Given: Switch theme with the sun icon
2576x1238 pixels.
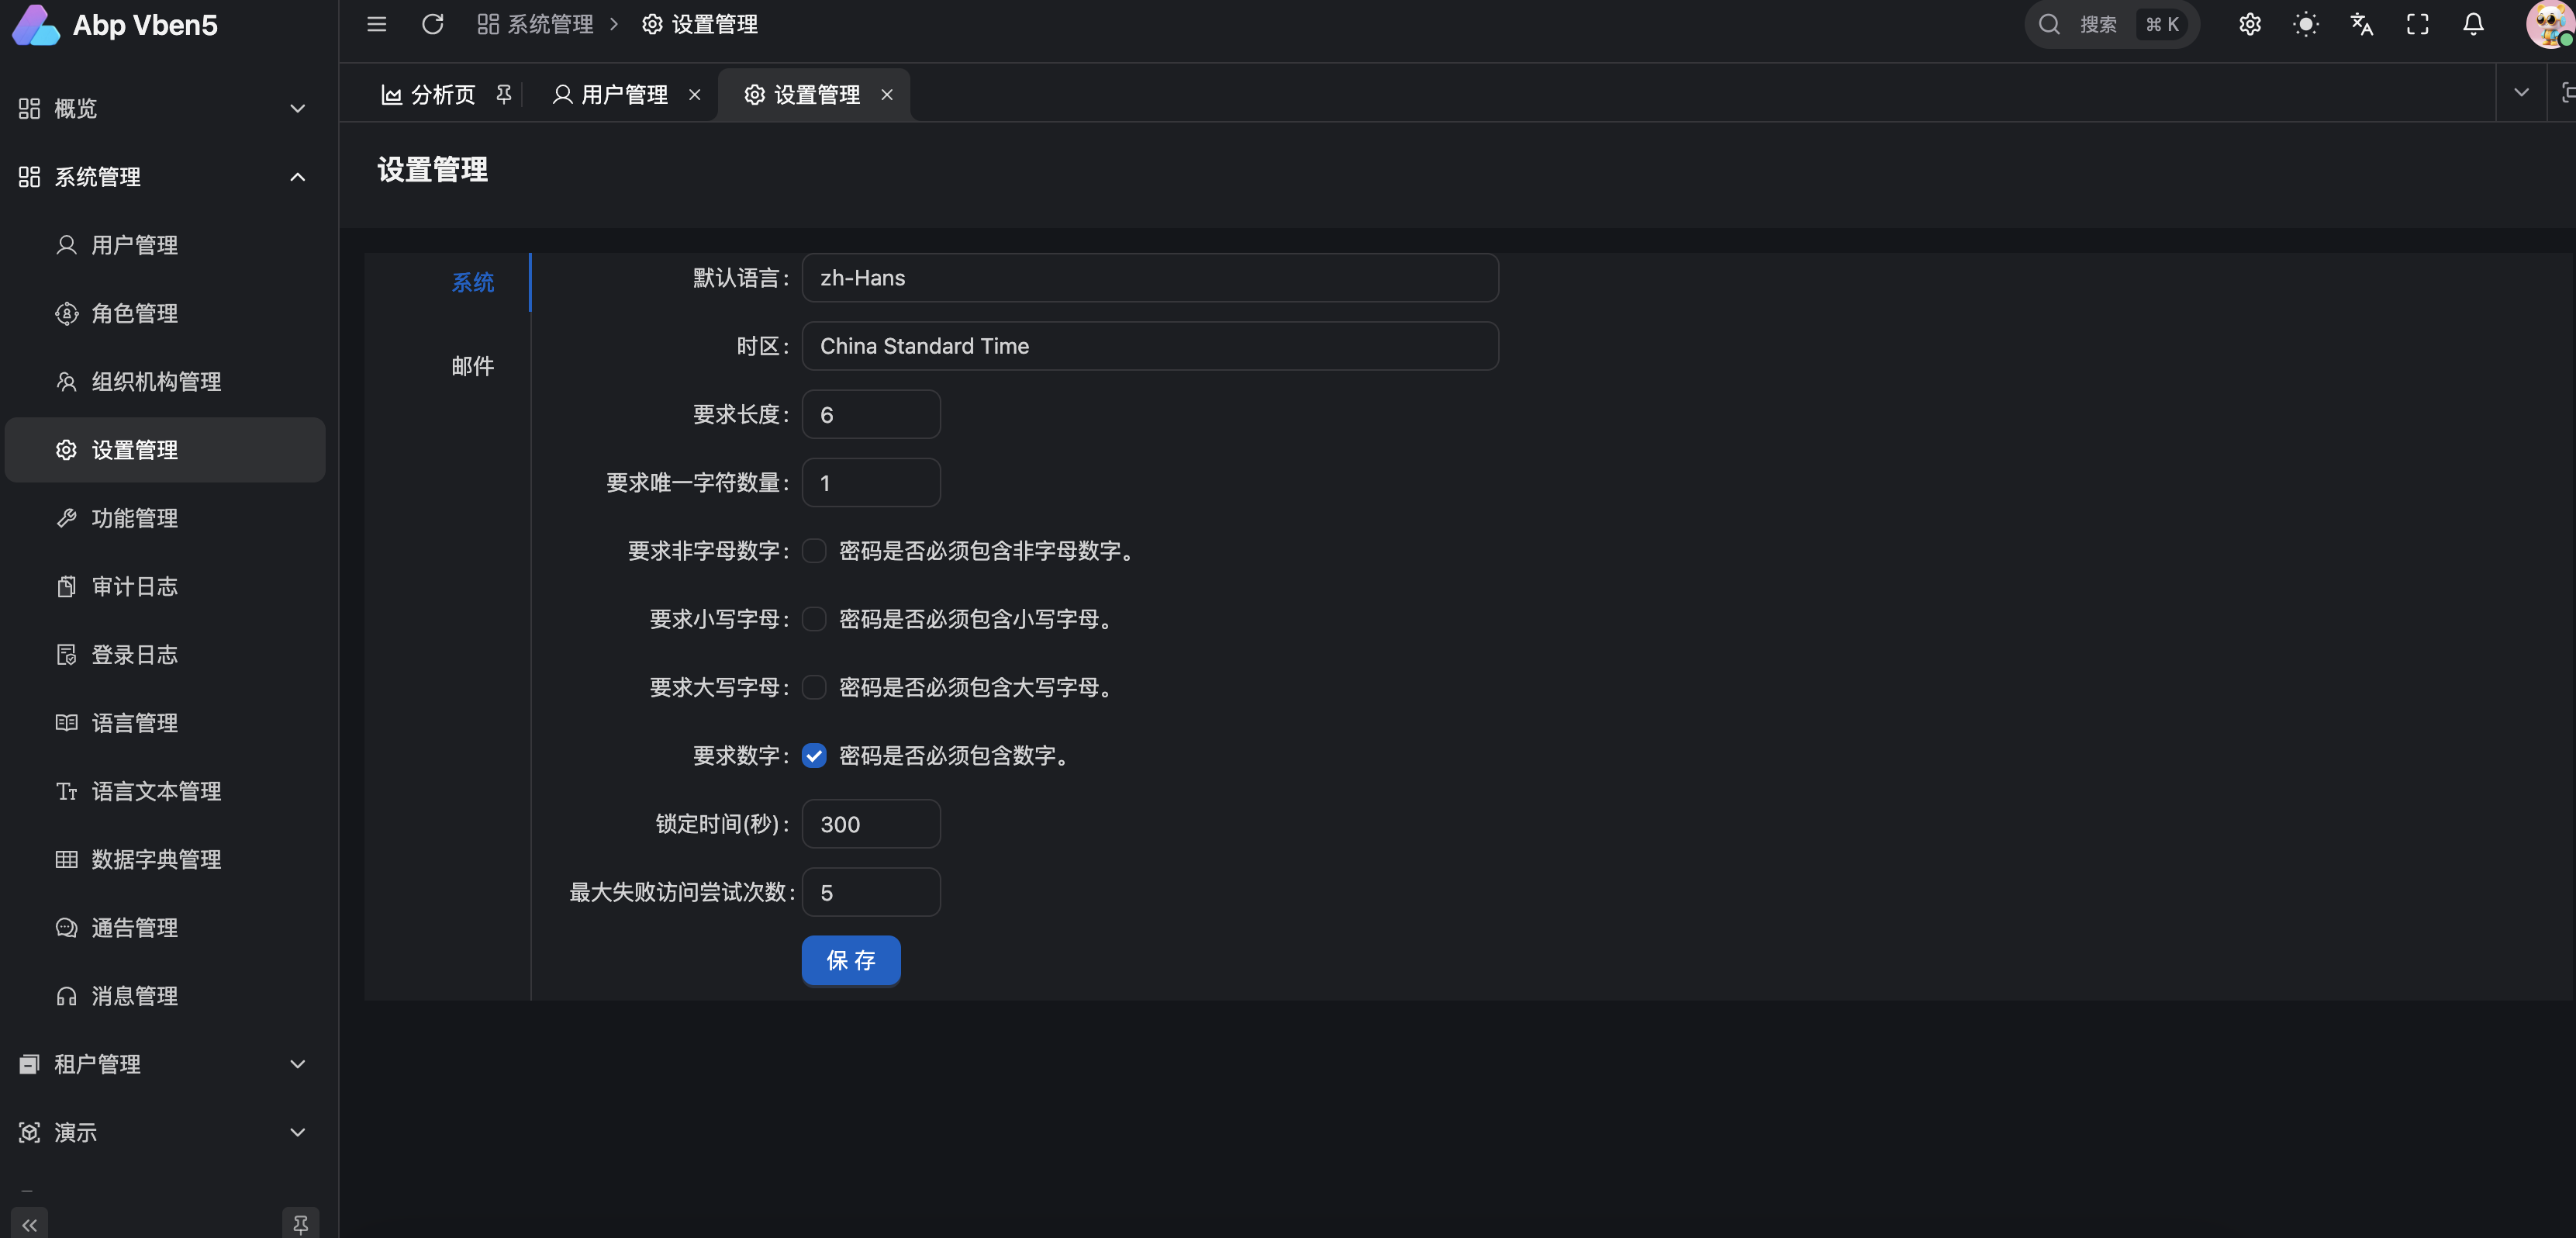Looking at the screenshot, I should [2305, 24].
